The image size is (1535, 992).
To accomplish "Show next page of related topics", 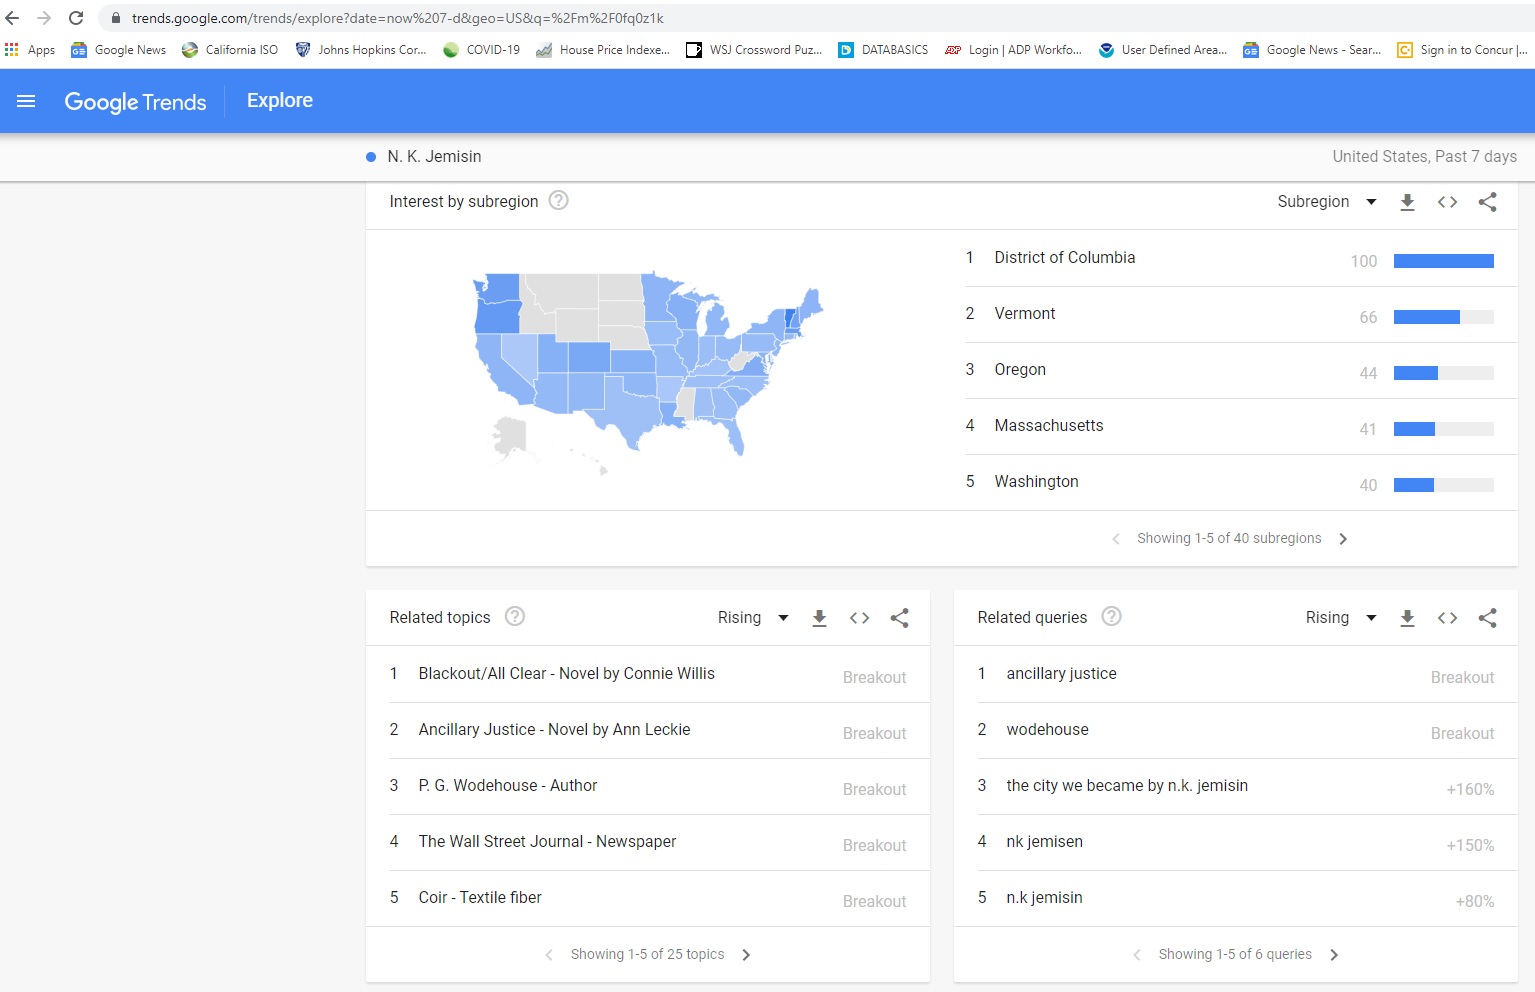I will [x=746, y=955].
